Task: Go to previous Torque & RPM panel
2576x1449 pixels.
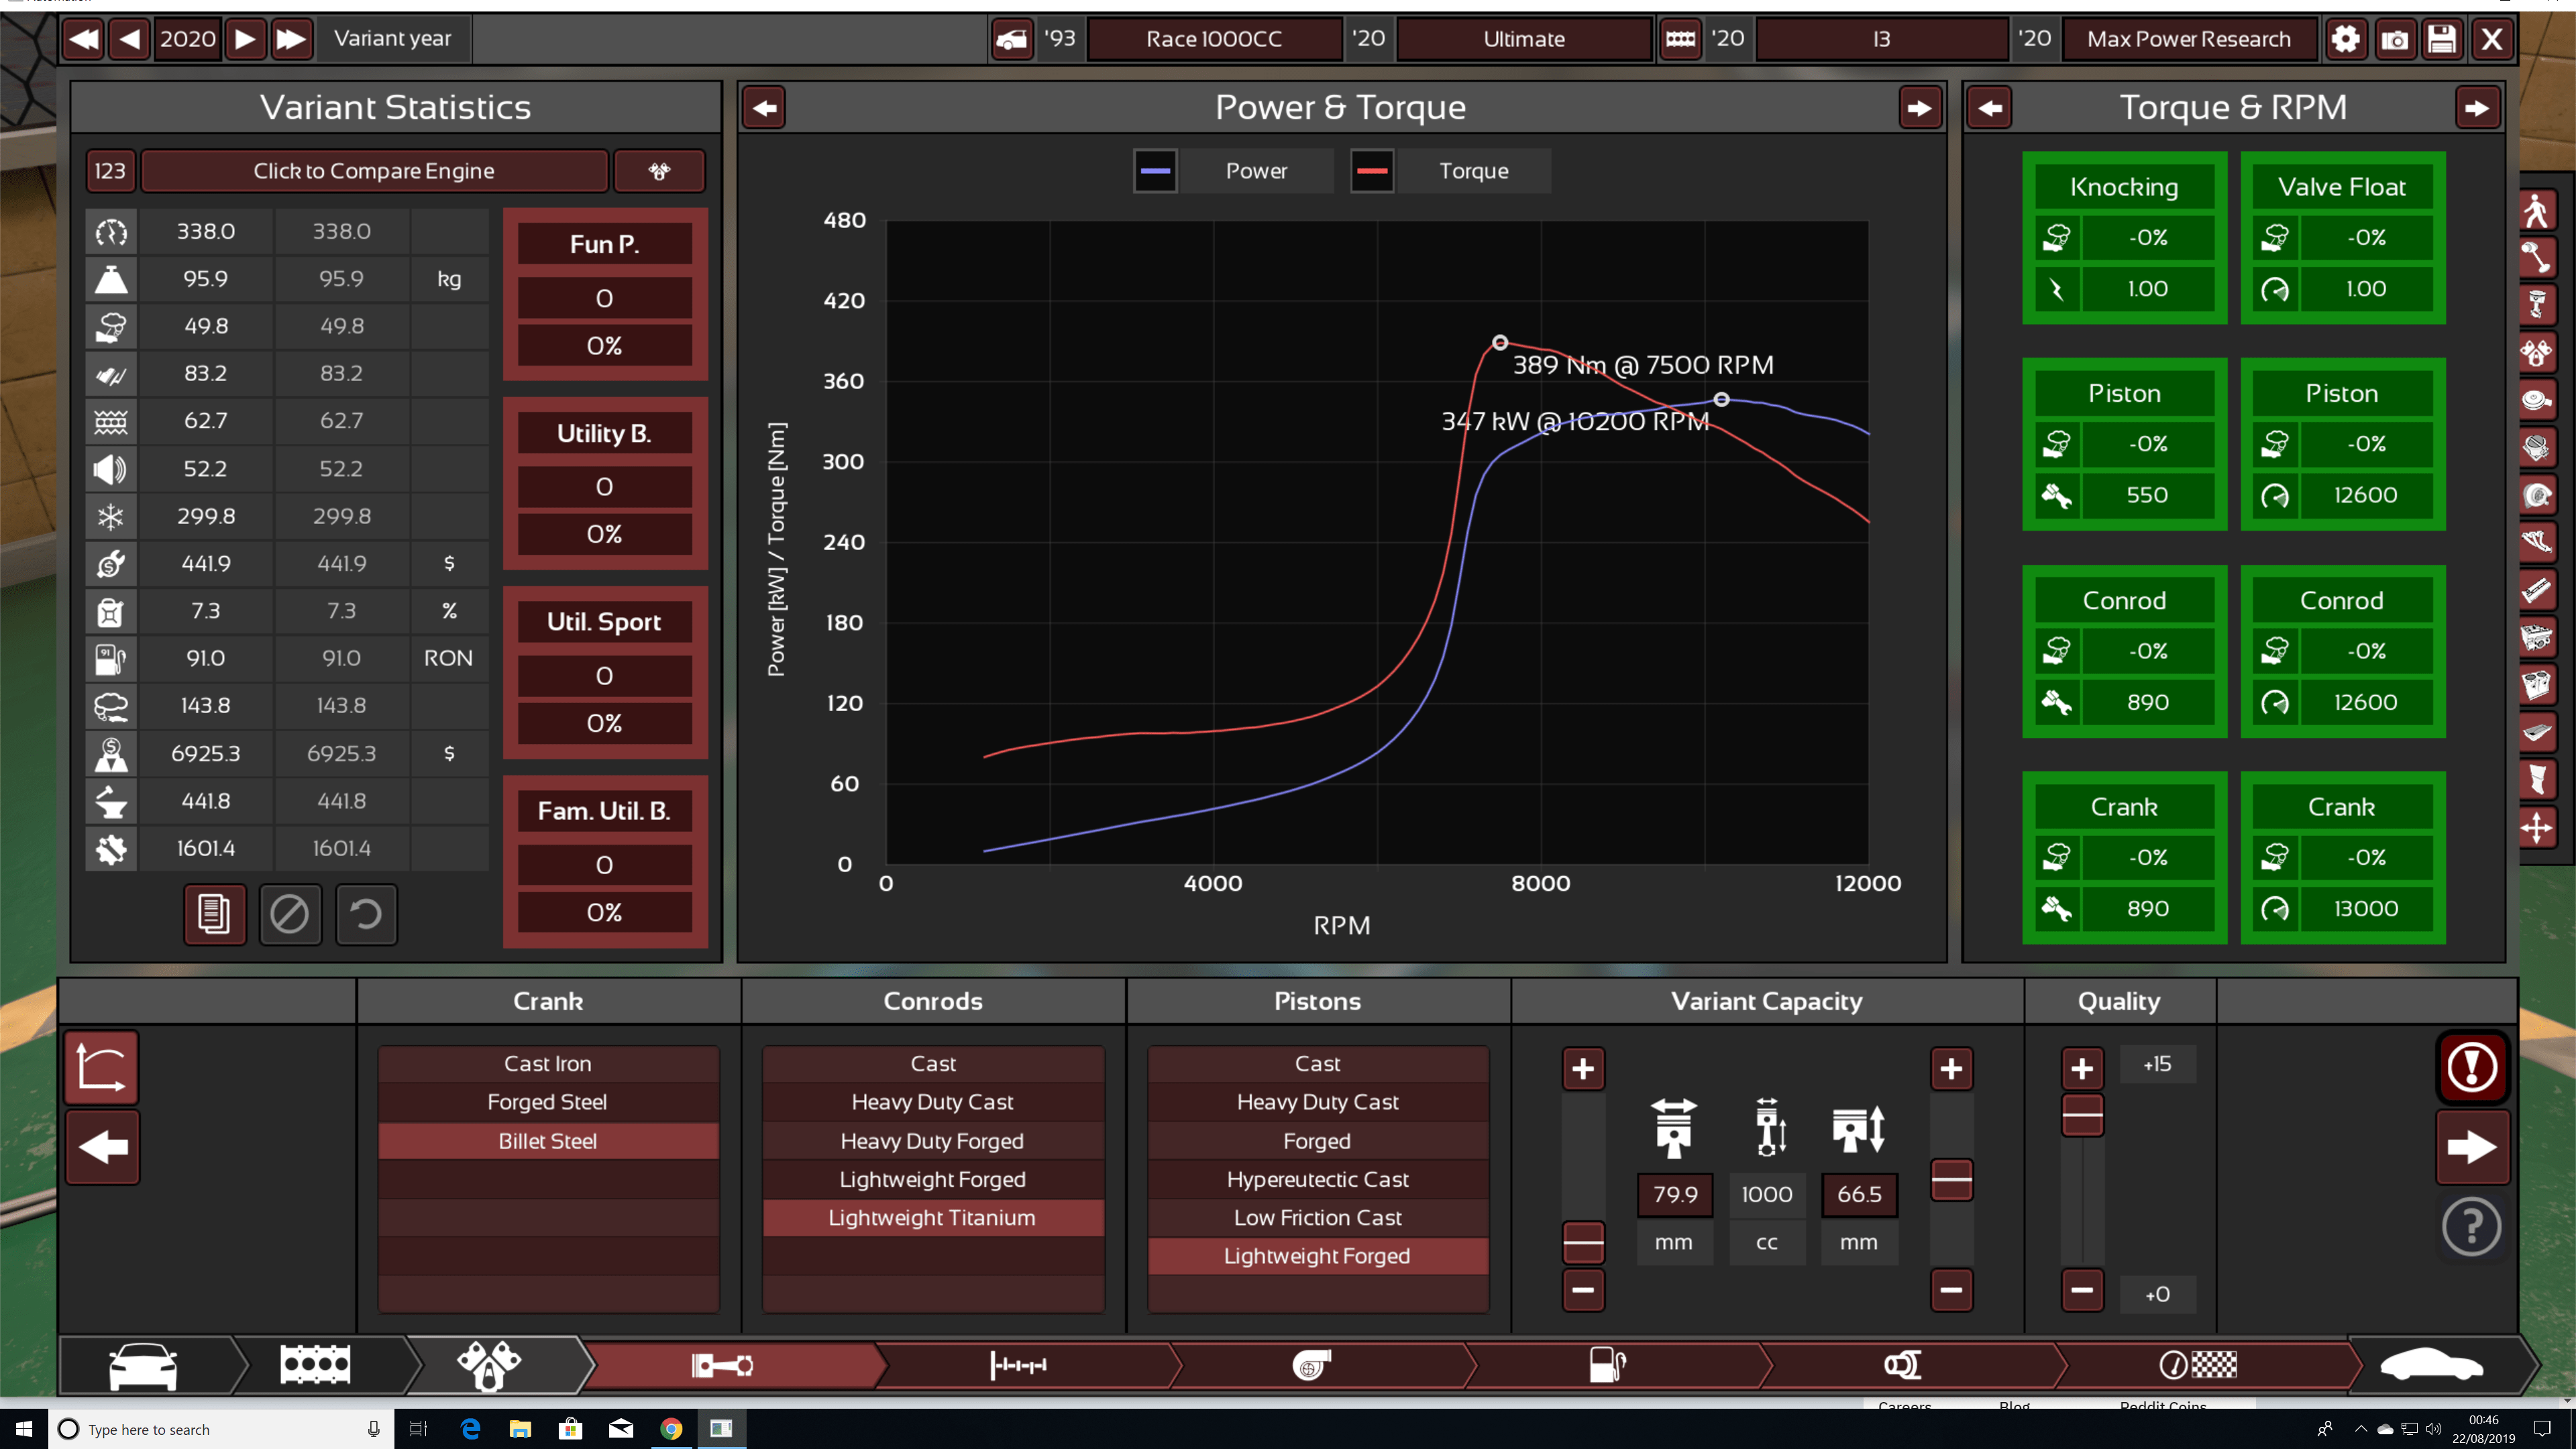Action: 1990,108
